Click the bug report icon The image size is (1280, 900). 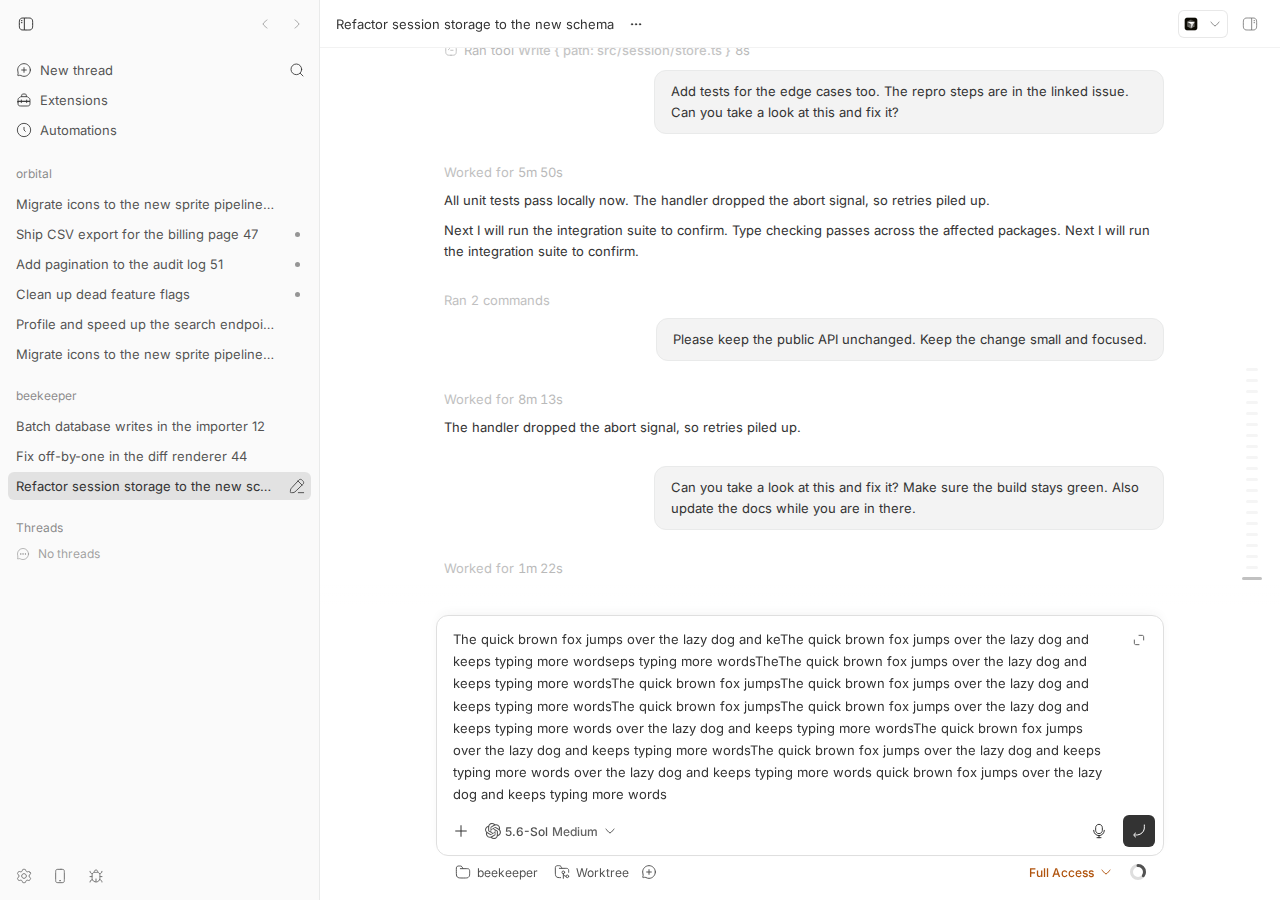click(96, 876)
